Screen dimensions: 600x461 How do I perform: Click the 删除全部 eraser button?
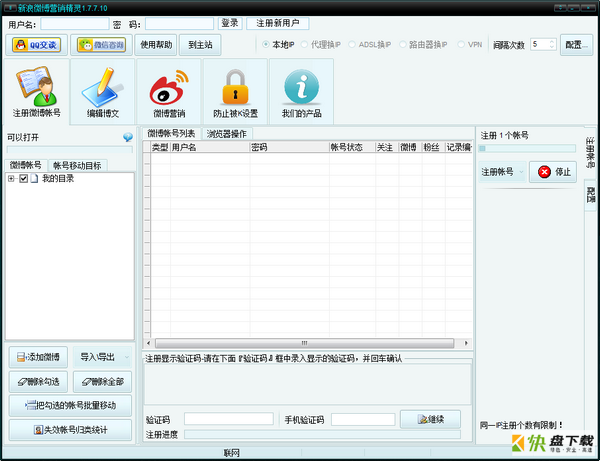(103, 381)
